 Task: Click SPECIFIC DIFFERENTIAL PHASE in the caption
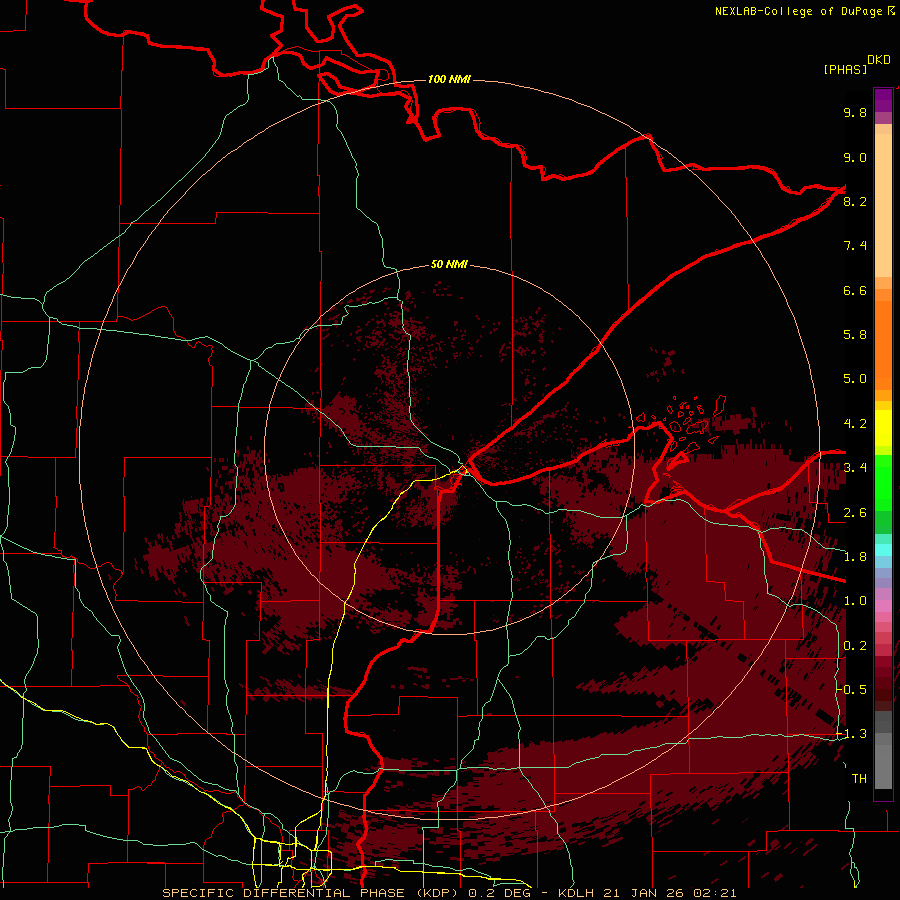284,893
